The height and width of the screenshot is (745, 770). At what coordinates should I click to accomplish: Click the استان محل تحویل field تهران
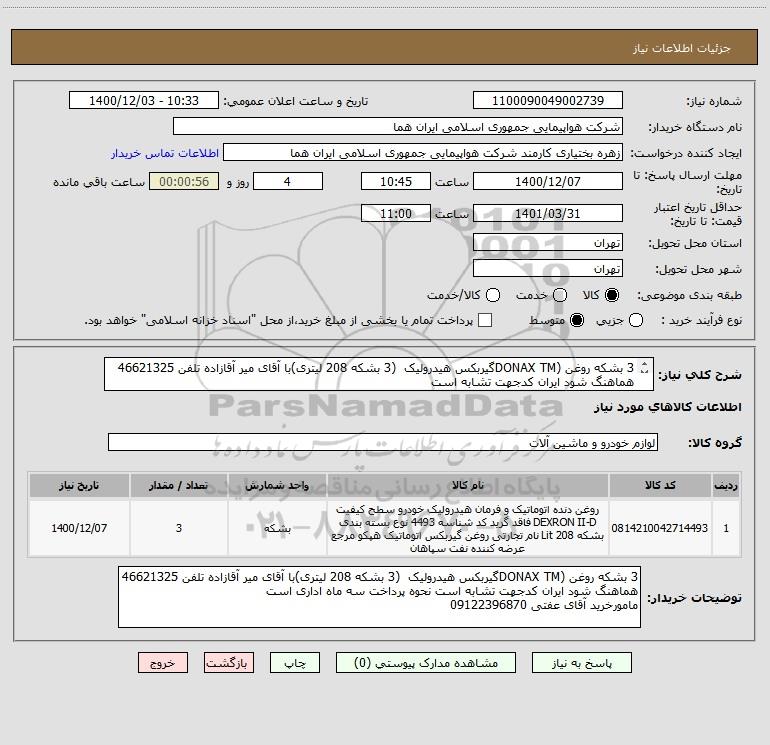click(548, 243)
